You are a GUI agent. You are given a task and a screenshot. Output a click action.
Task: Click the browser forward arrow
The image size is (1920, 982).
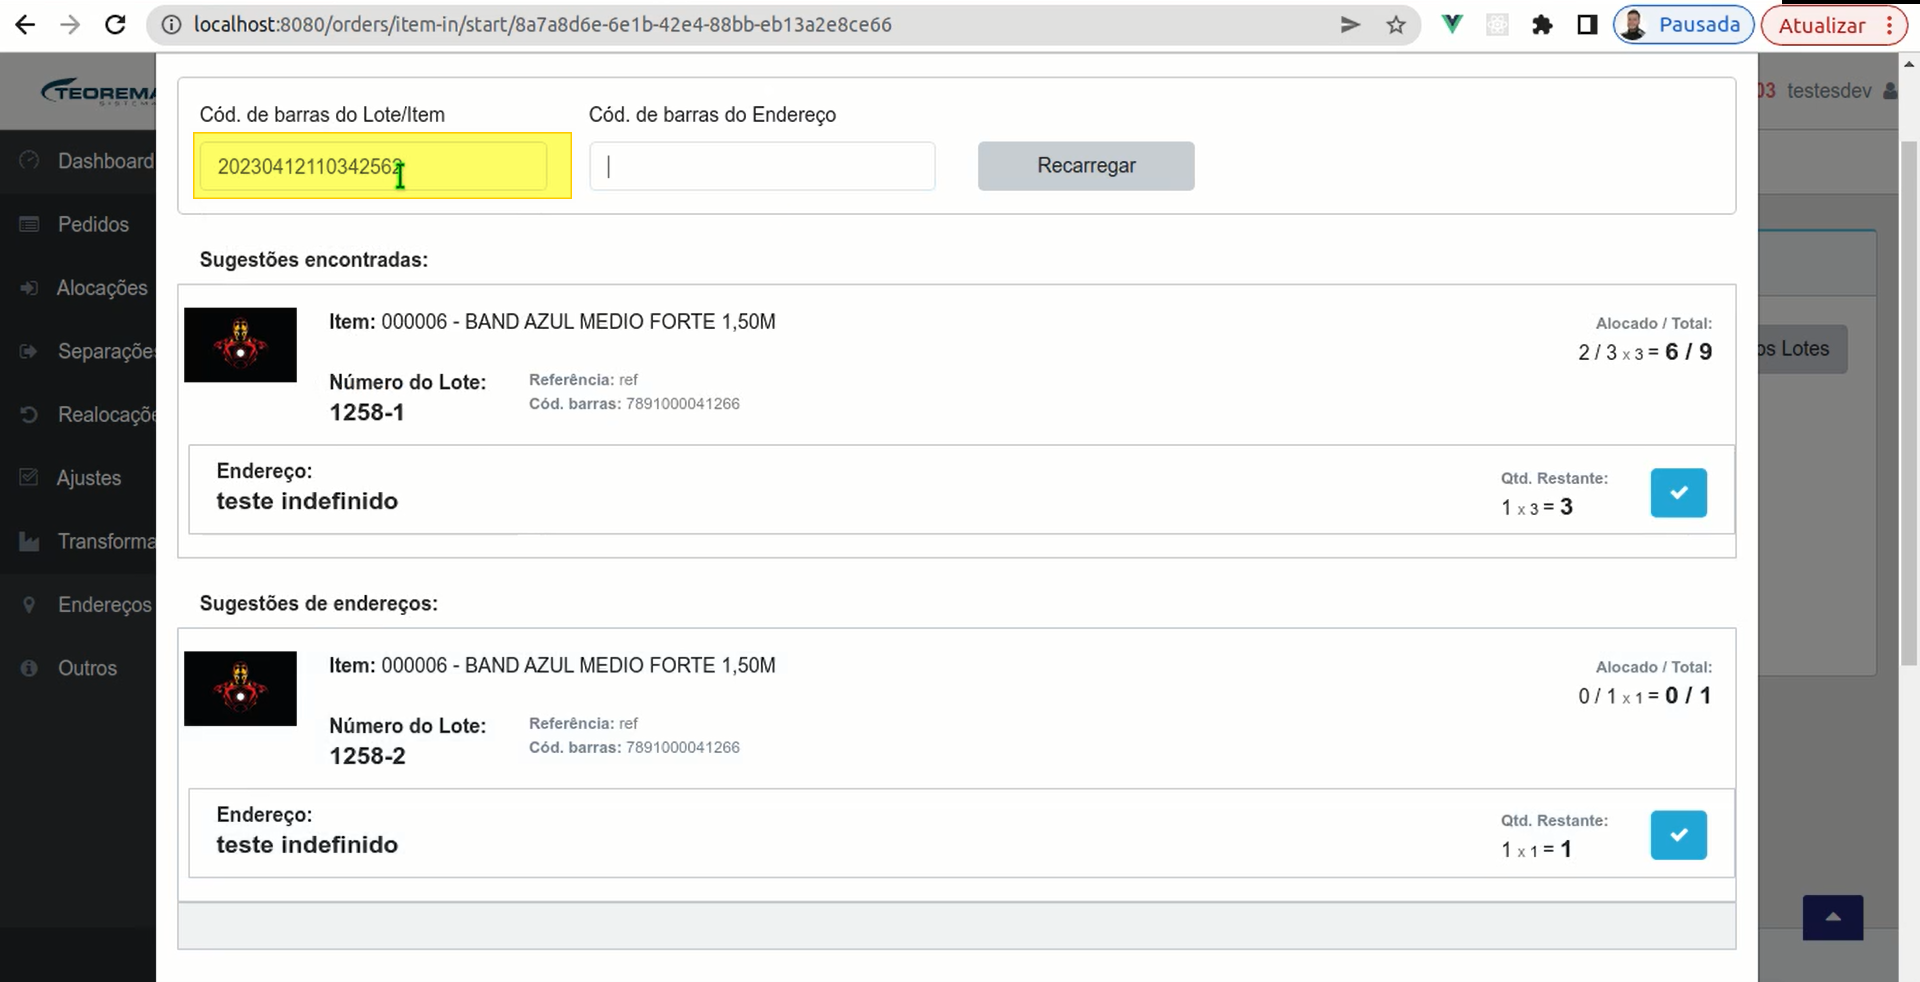[x=70, y=25]
